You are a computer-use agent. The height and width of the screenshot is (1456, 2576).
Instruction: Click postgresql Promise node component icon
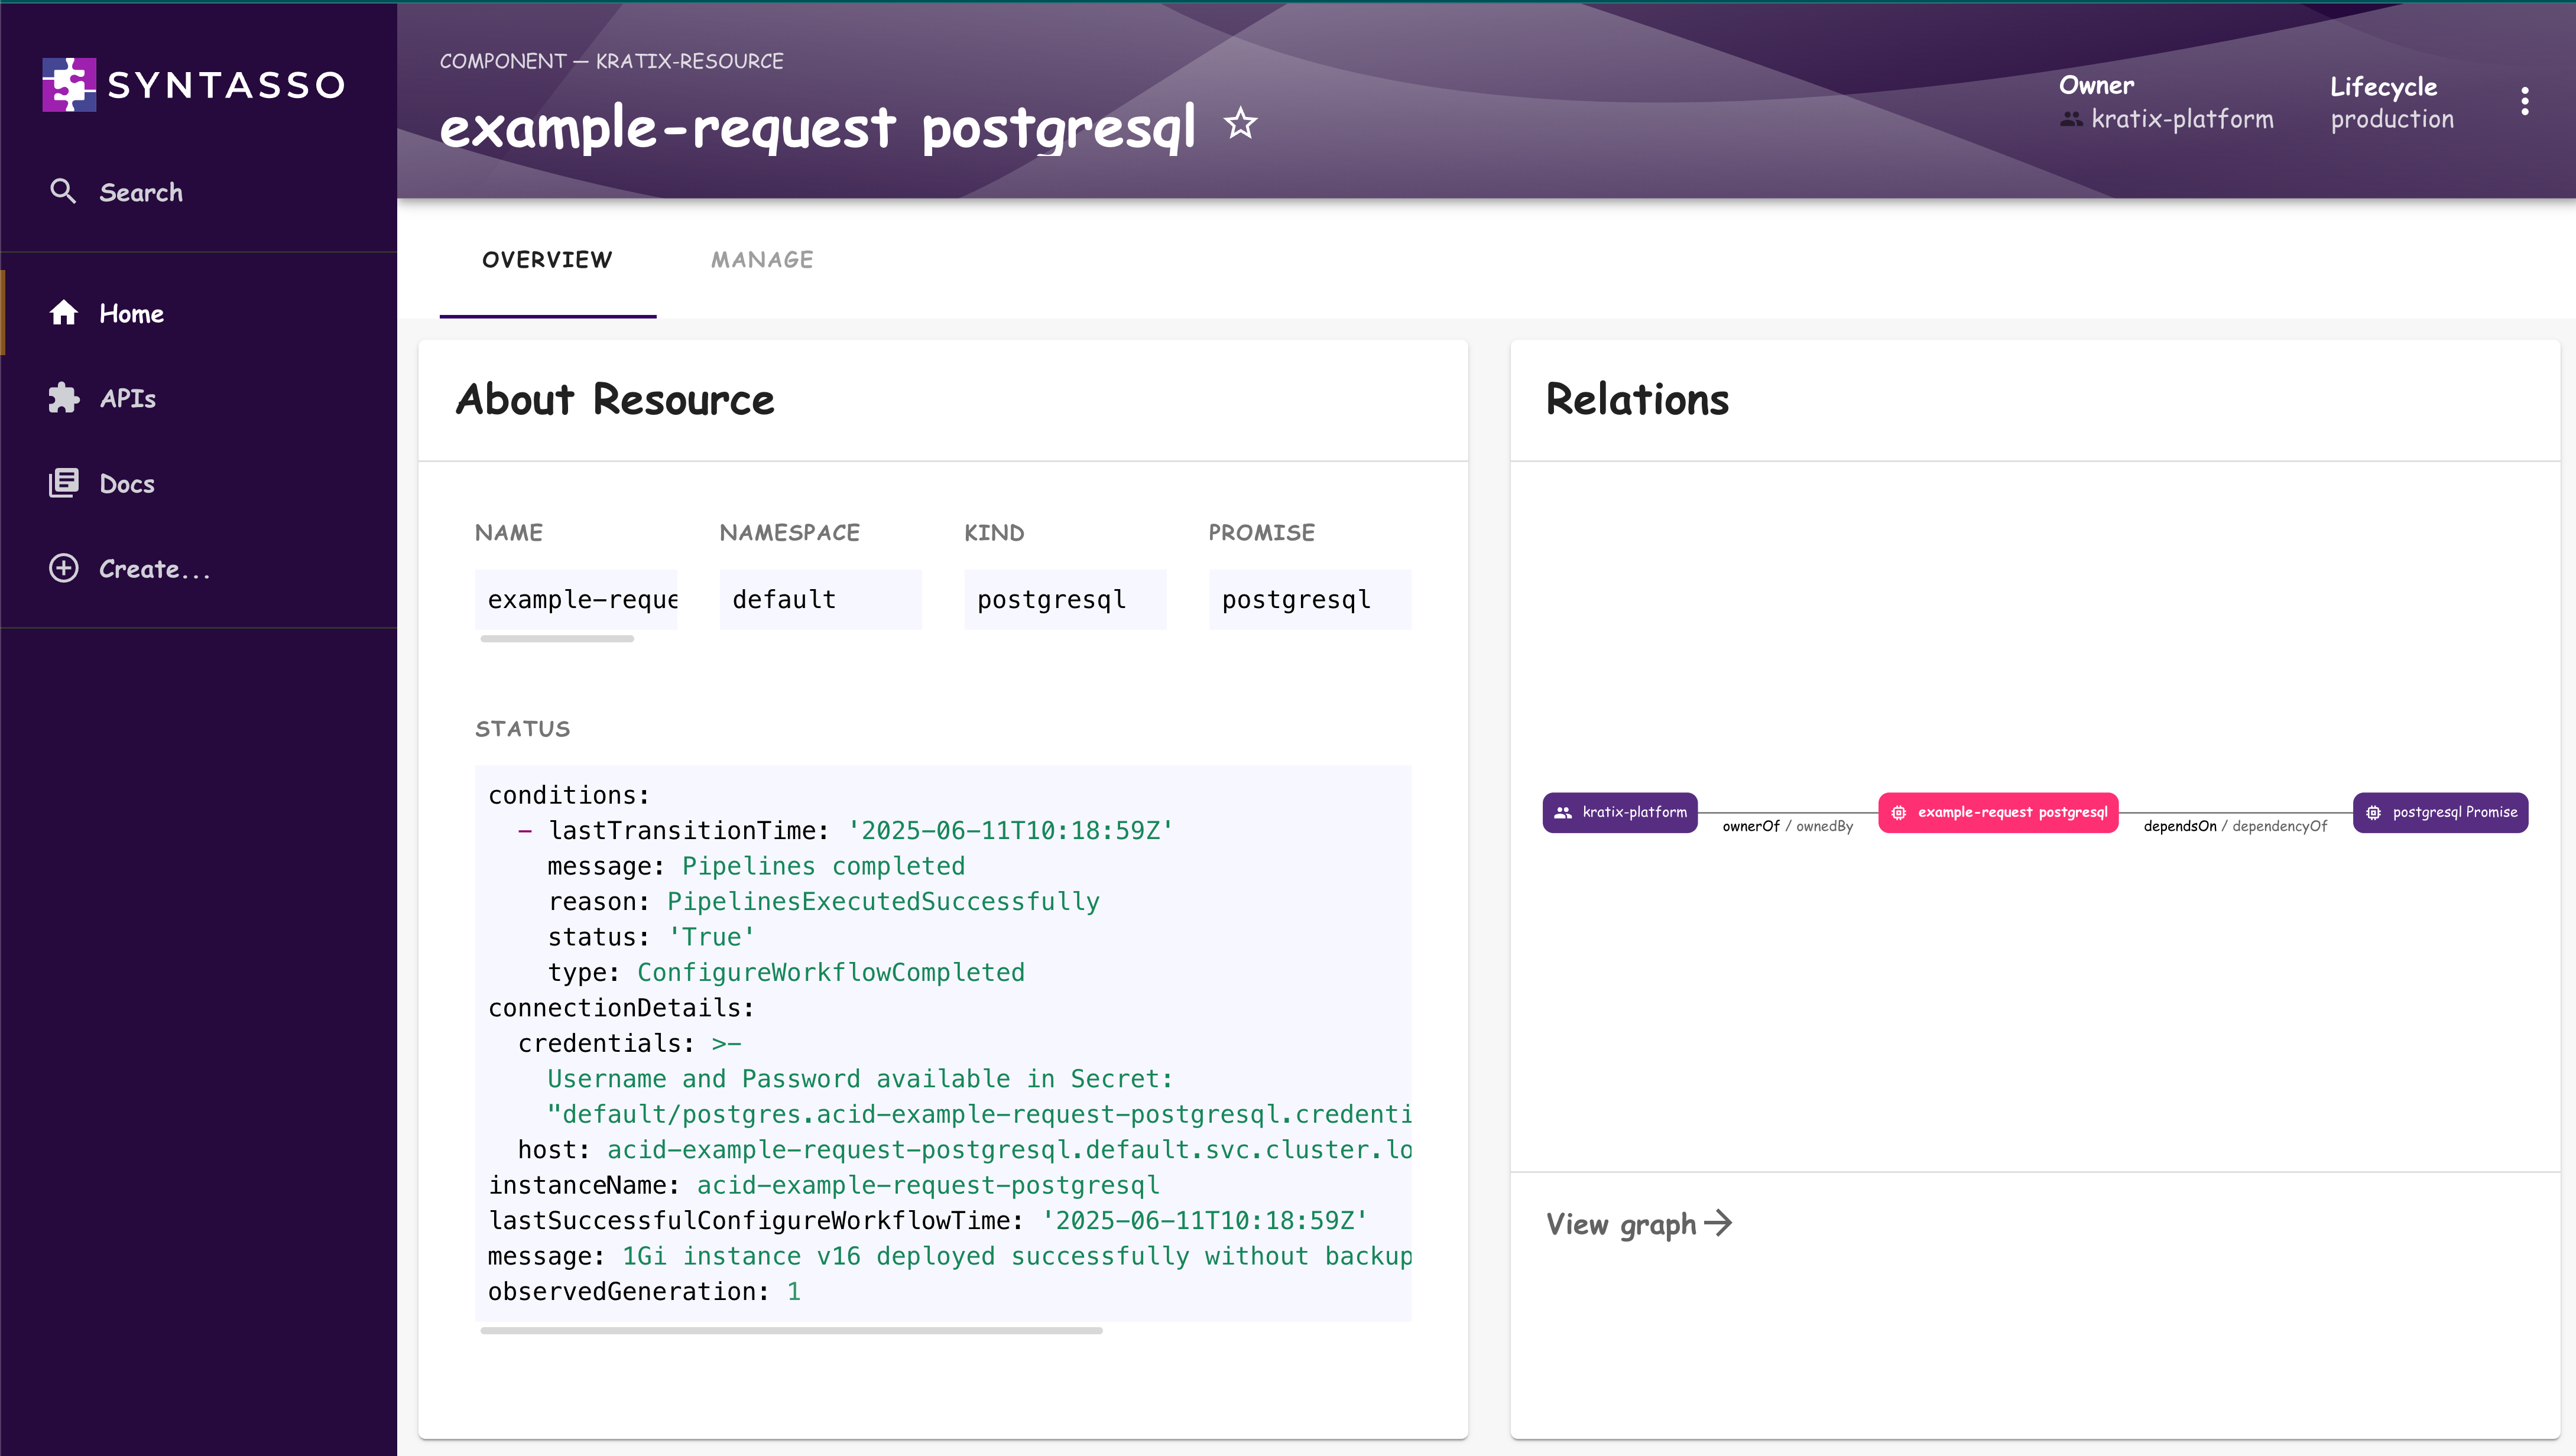[x=2373, y=812]
